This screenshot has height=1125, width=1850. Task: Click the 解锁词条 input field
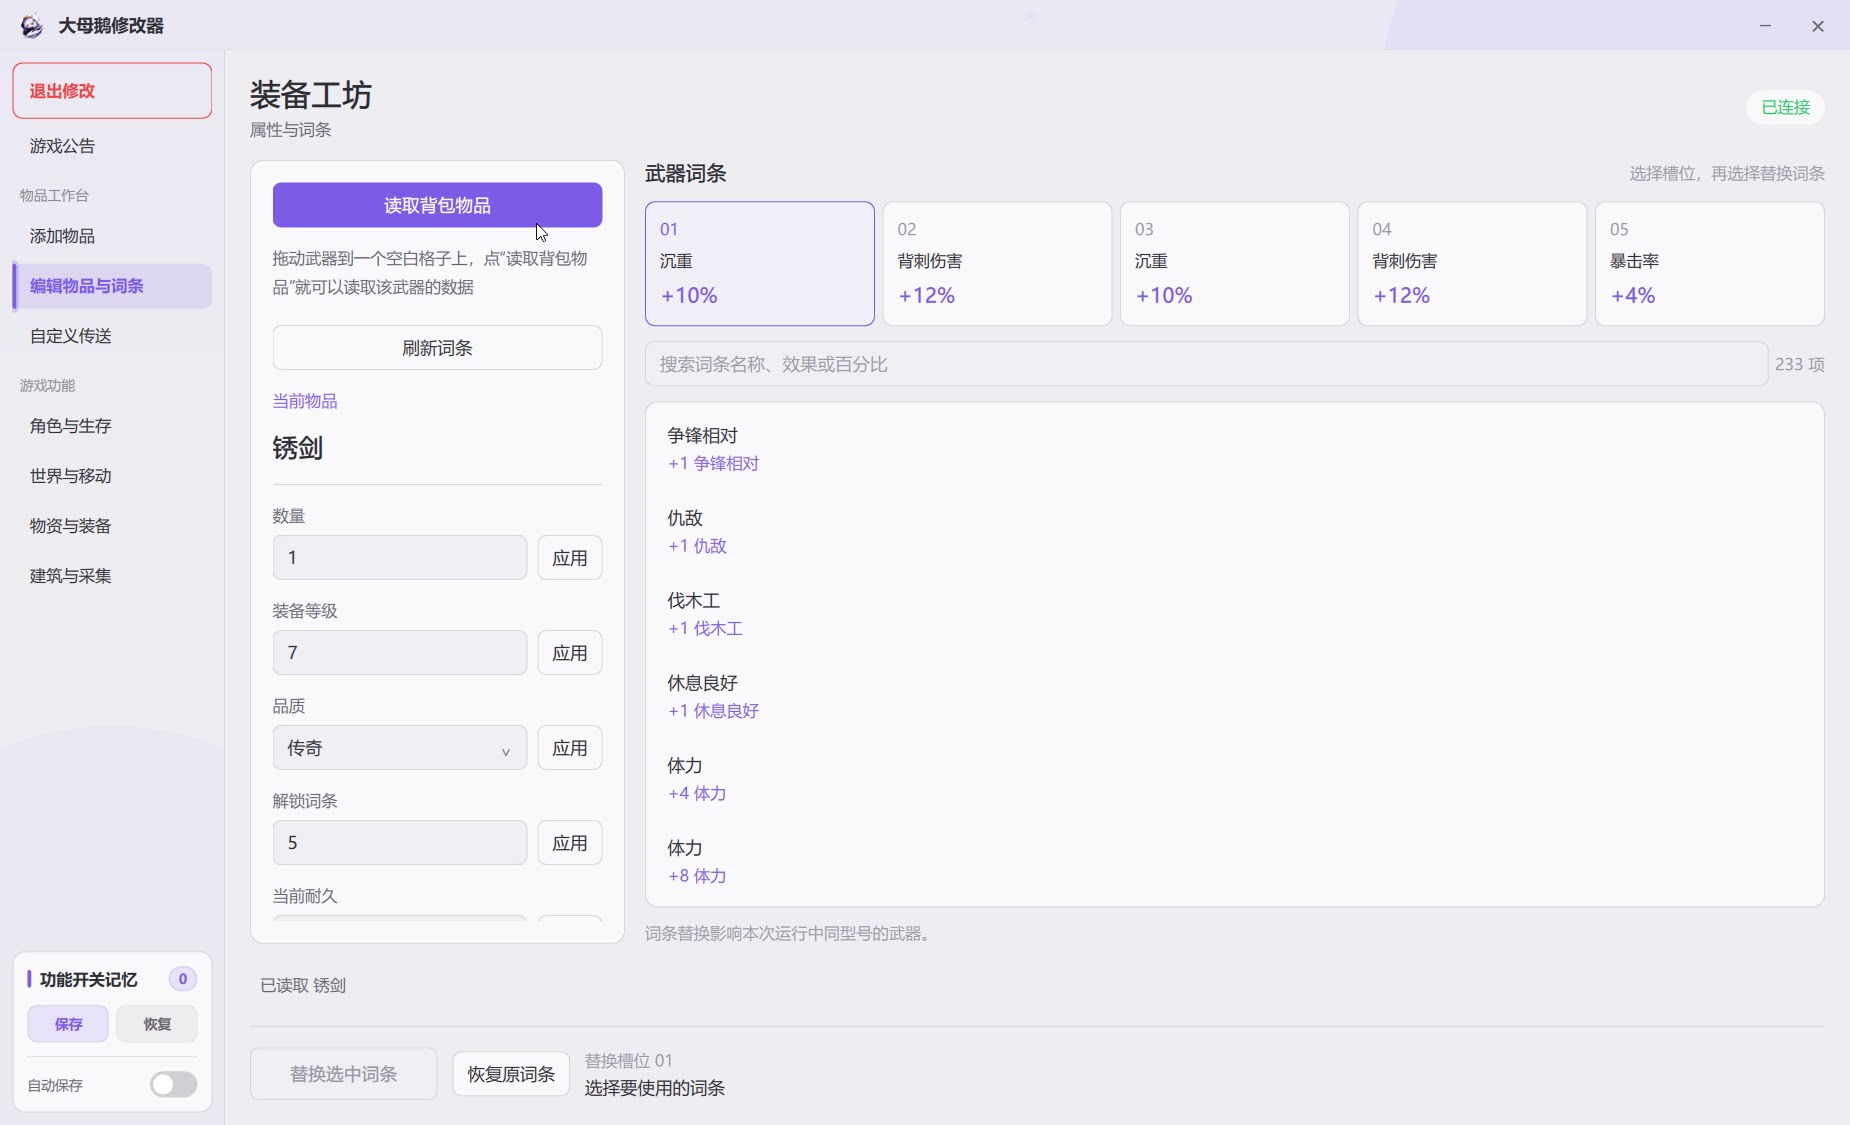(400, 843)
